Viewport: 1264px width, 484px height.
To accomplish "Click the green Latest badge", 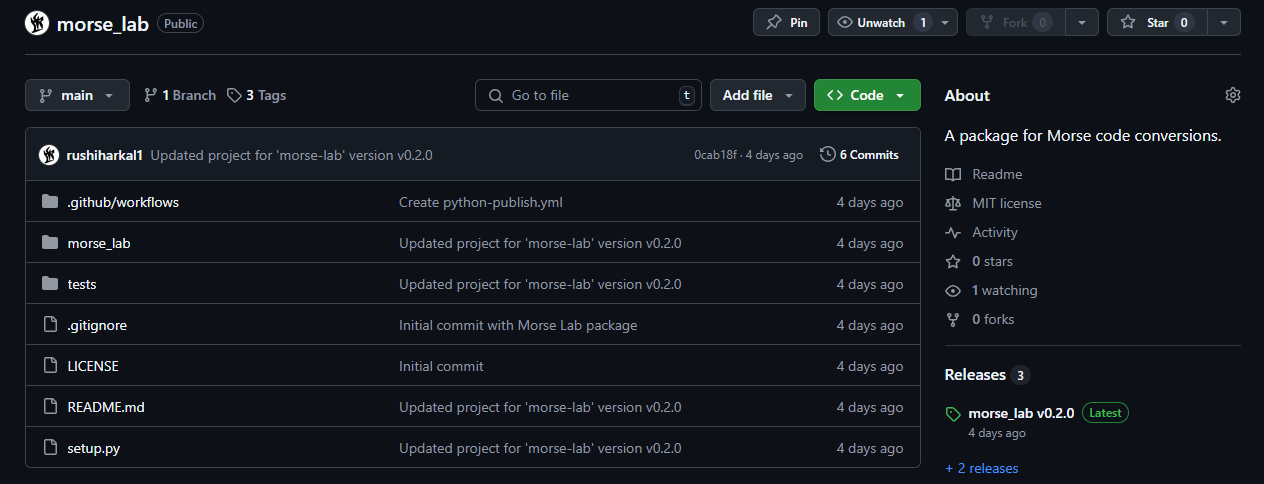I will coord(1105,413).
